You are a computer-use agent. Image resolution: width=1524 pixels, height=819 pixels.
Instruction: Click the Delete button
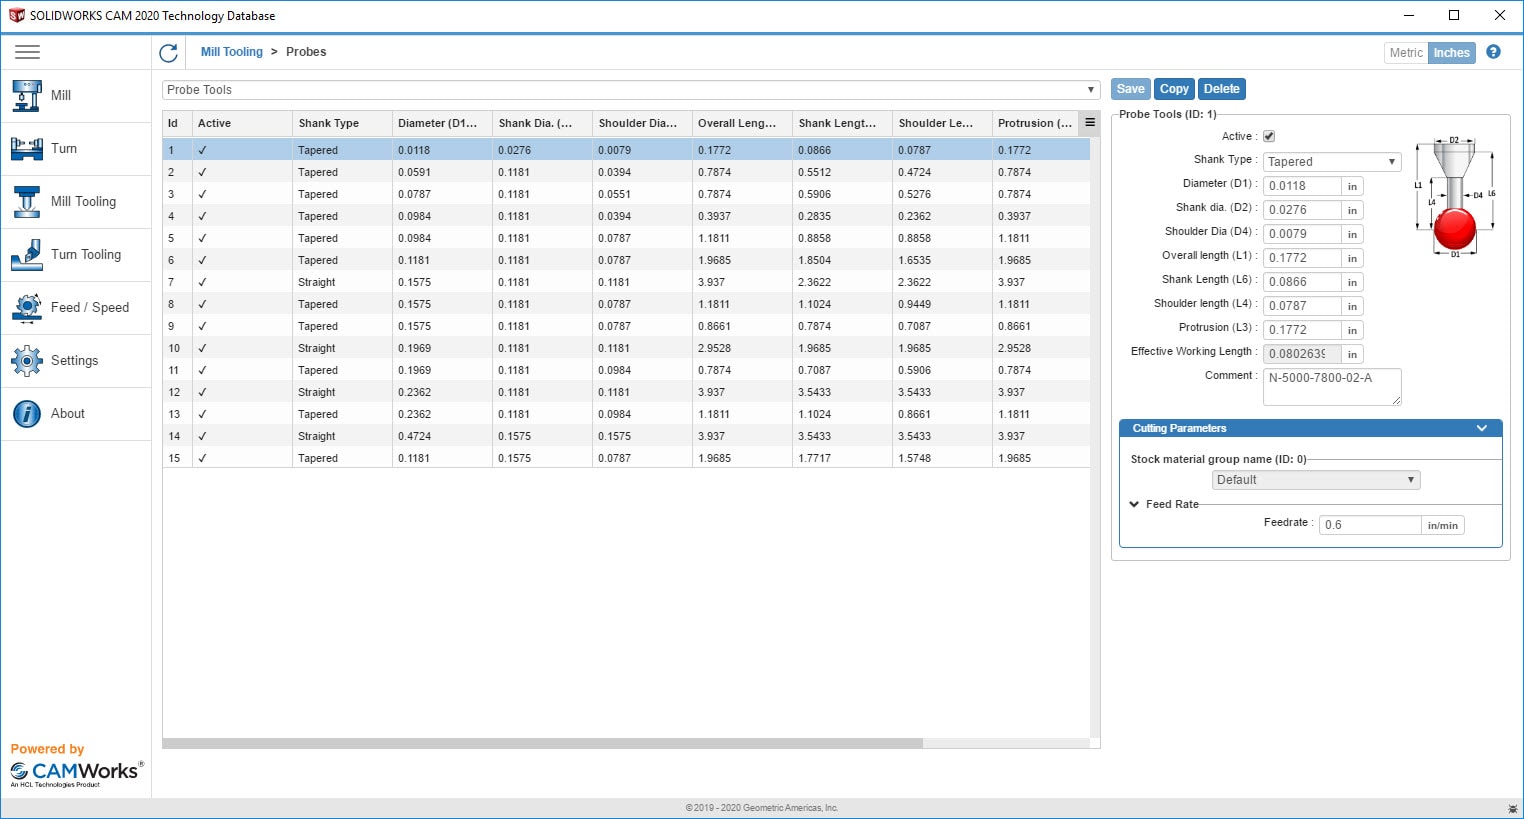(1222, 89)
